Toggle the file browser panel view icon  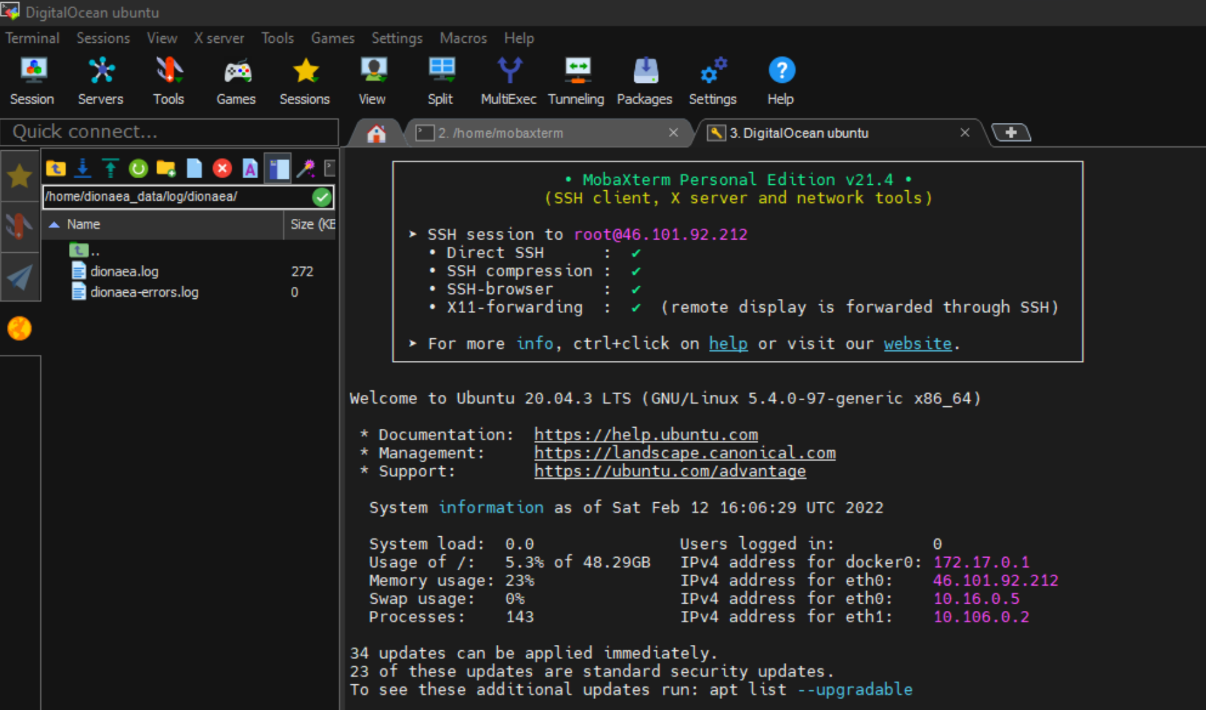(279, 168)
